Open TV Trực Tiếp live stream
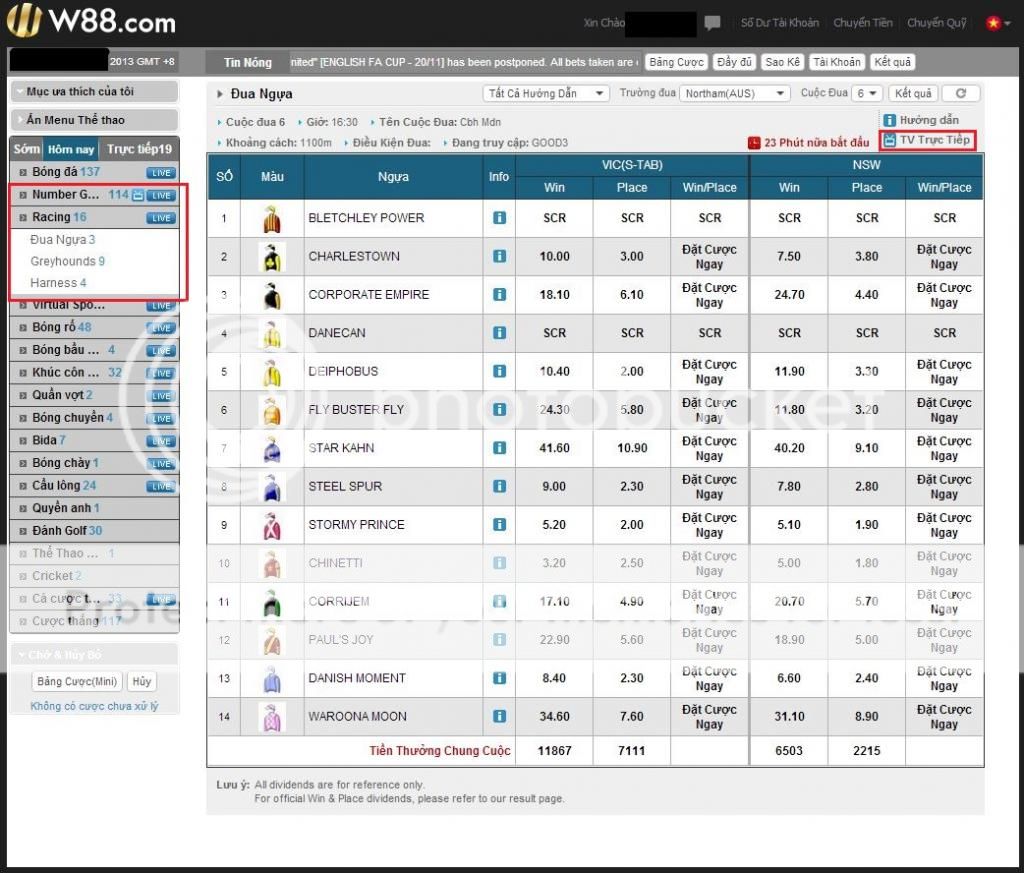The width and height of the screenshot is (1024, 873). click(x=927, y=140)
